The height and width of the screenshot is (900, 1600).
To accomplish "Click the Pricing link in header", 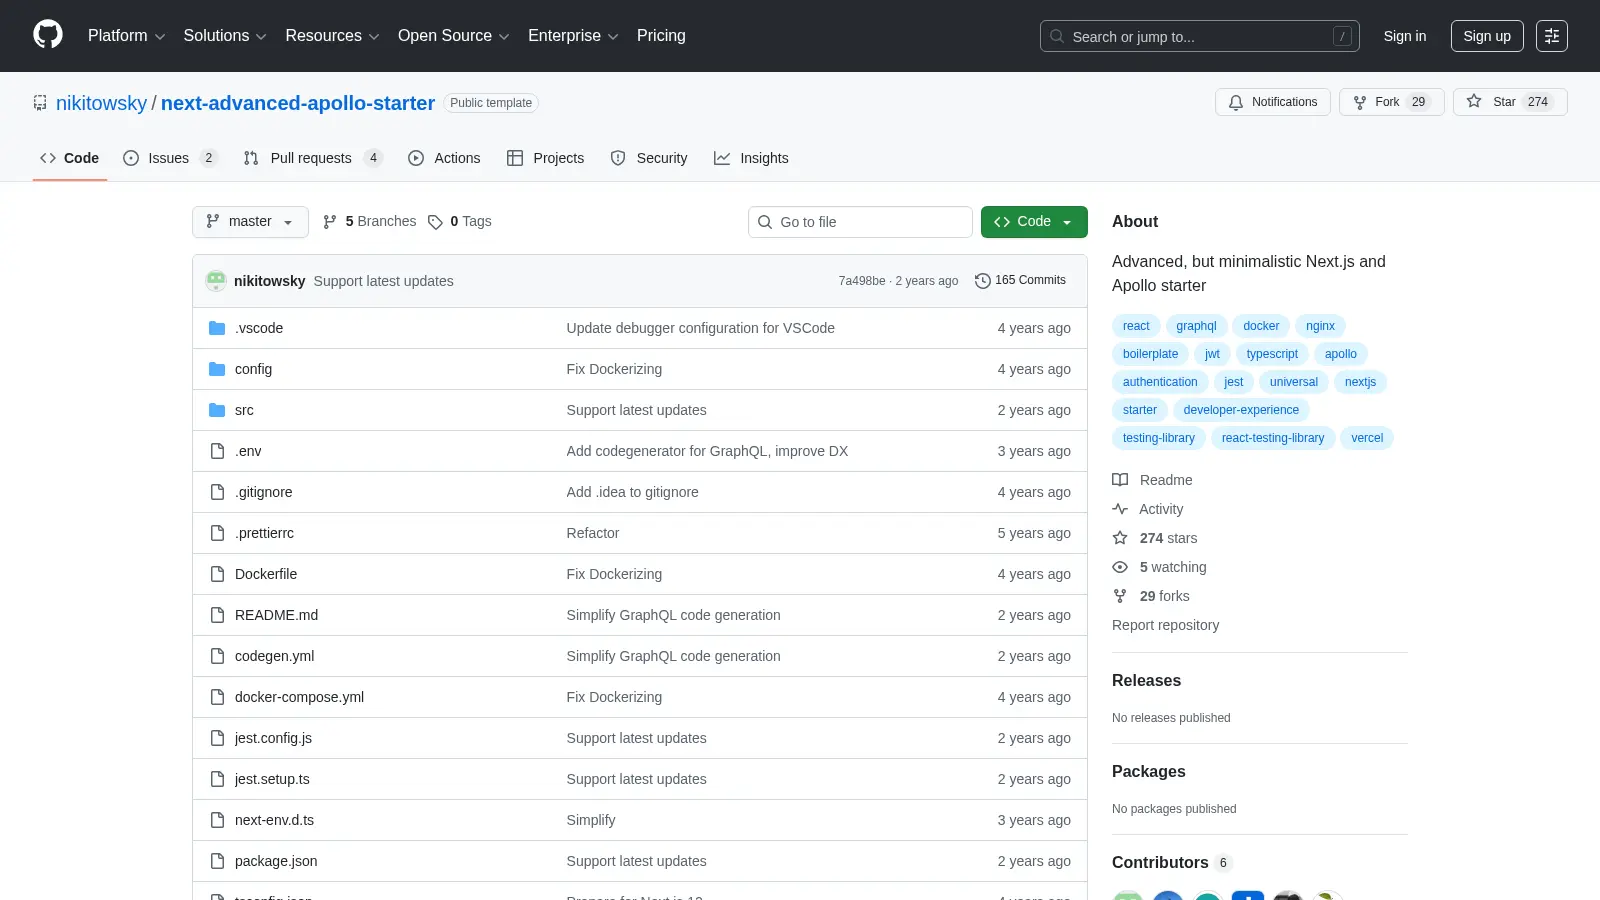I will coord(661,36).
